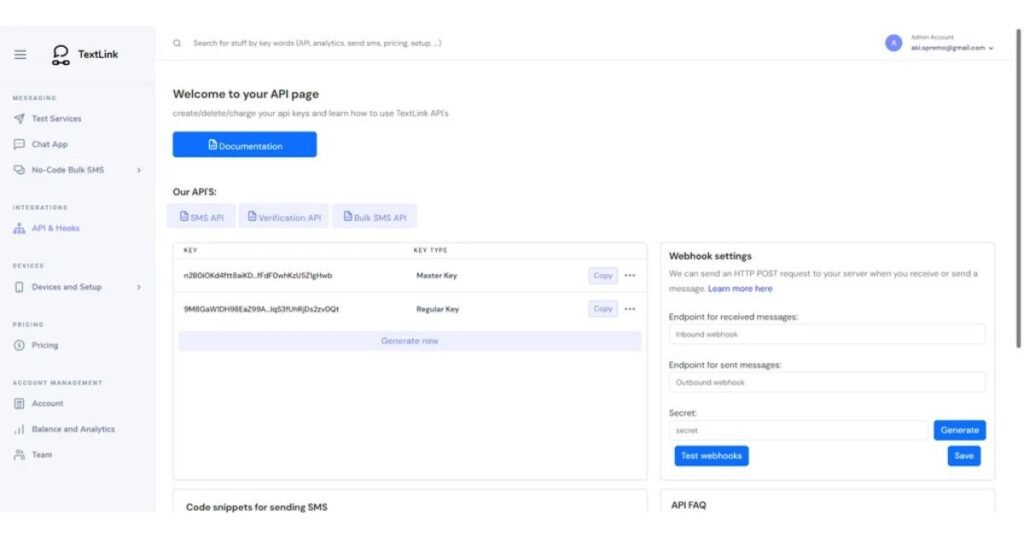Image resolution: width=1024 pixels, height=538 pixels.
Task: Click the 'Master Key' type cell
Action: 437,276
